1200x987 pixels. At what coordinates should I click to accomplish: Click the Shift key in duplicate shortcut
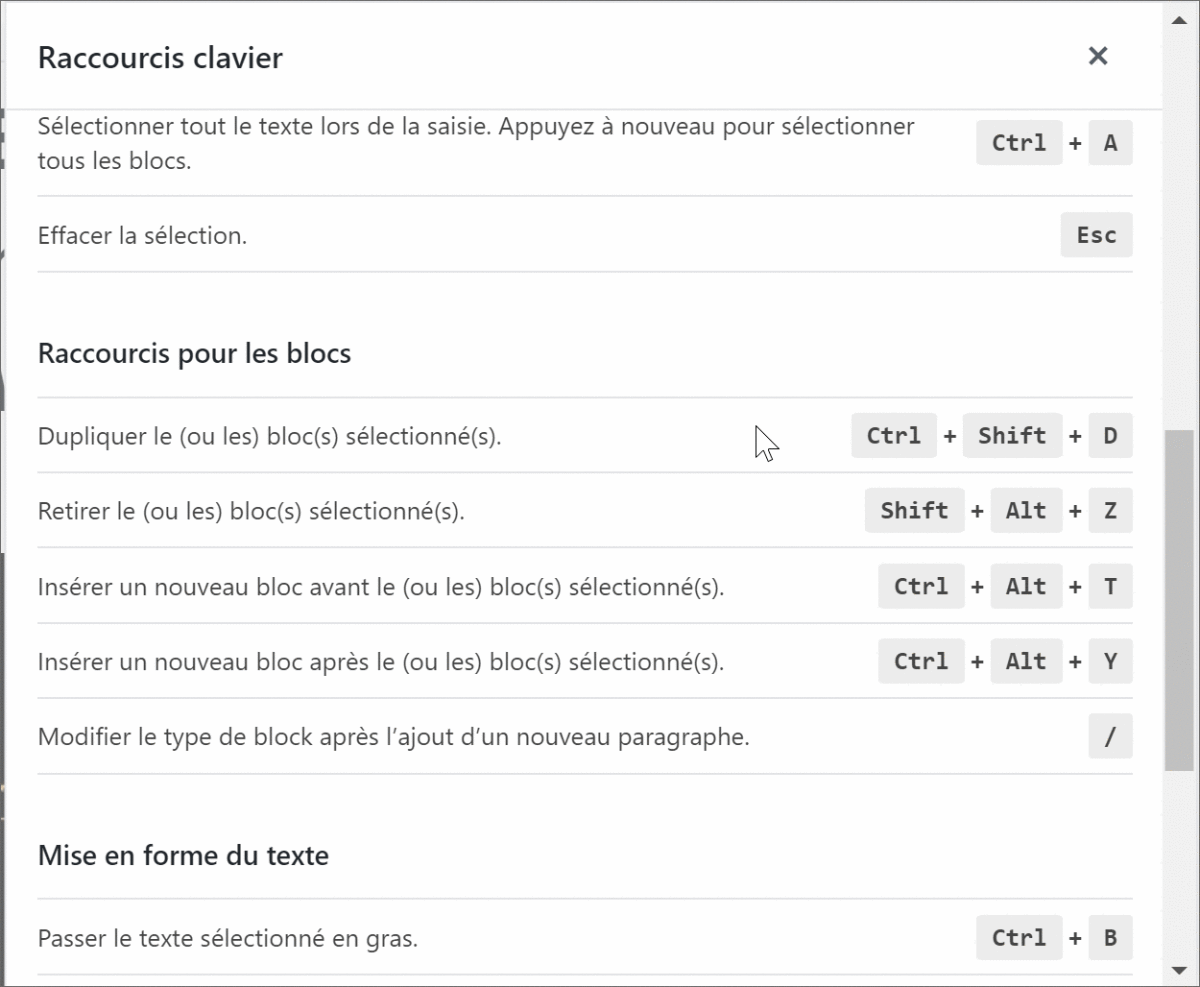pyautogui.click(x=1012, y=436)
